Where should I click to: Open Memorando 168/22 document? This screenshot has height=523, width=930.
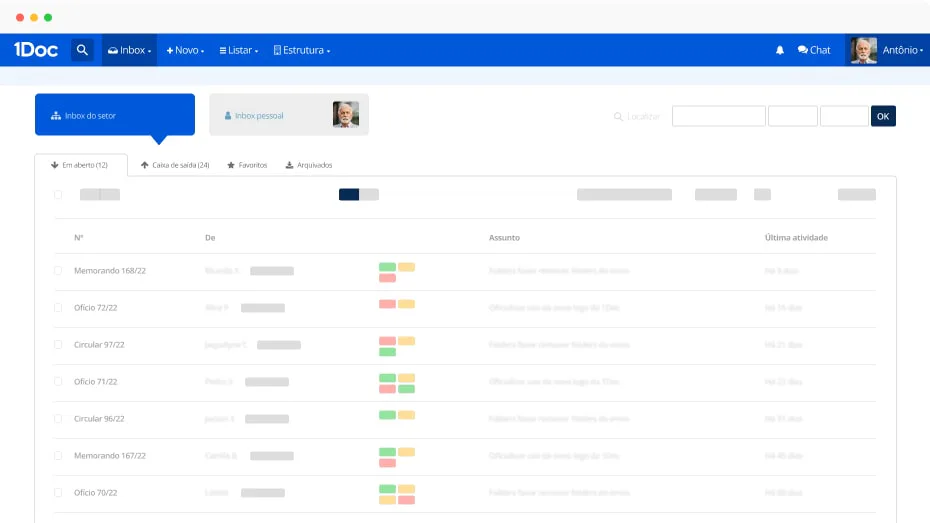pos(110,270)
